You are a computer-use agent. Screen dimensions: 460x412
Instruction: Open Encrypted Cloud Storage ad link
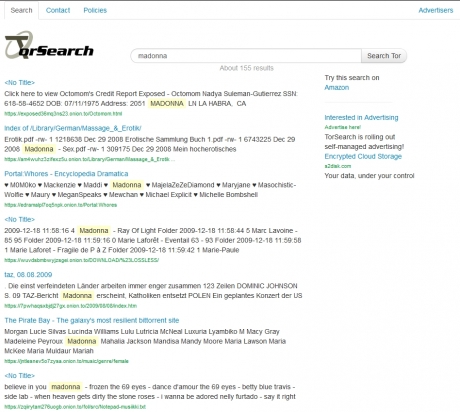(x=363, y=156)
